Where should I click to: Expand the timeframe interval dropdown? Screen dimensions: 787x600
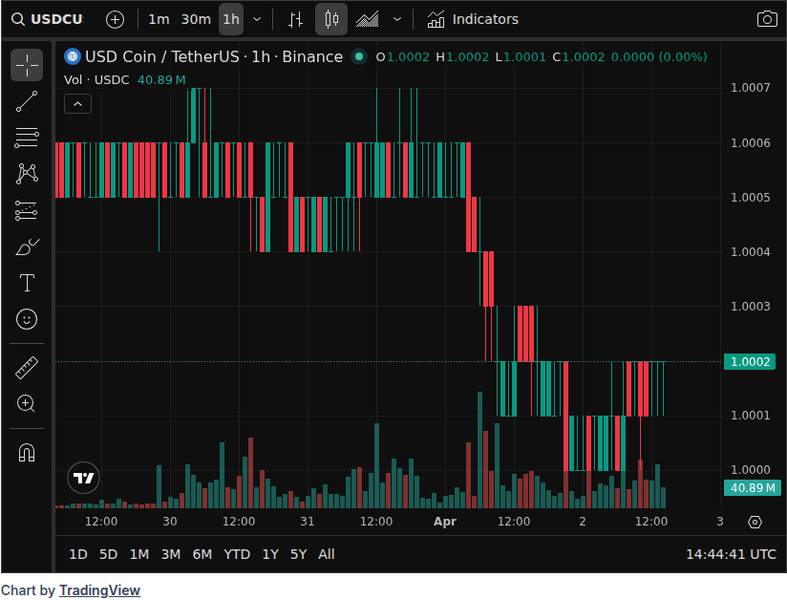click(257, 20)
